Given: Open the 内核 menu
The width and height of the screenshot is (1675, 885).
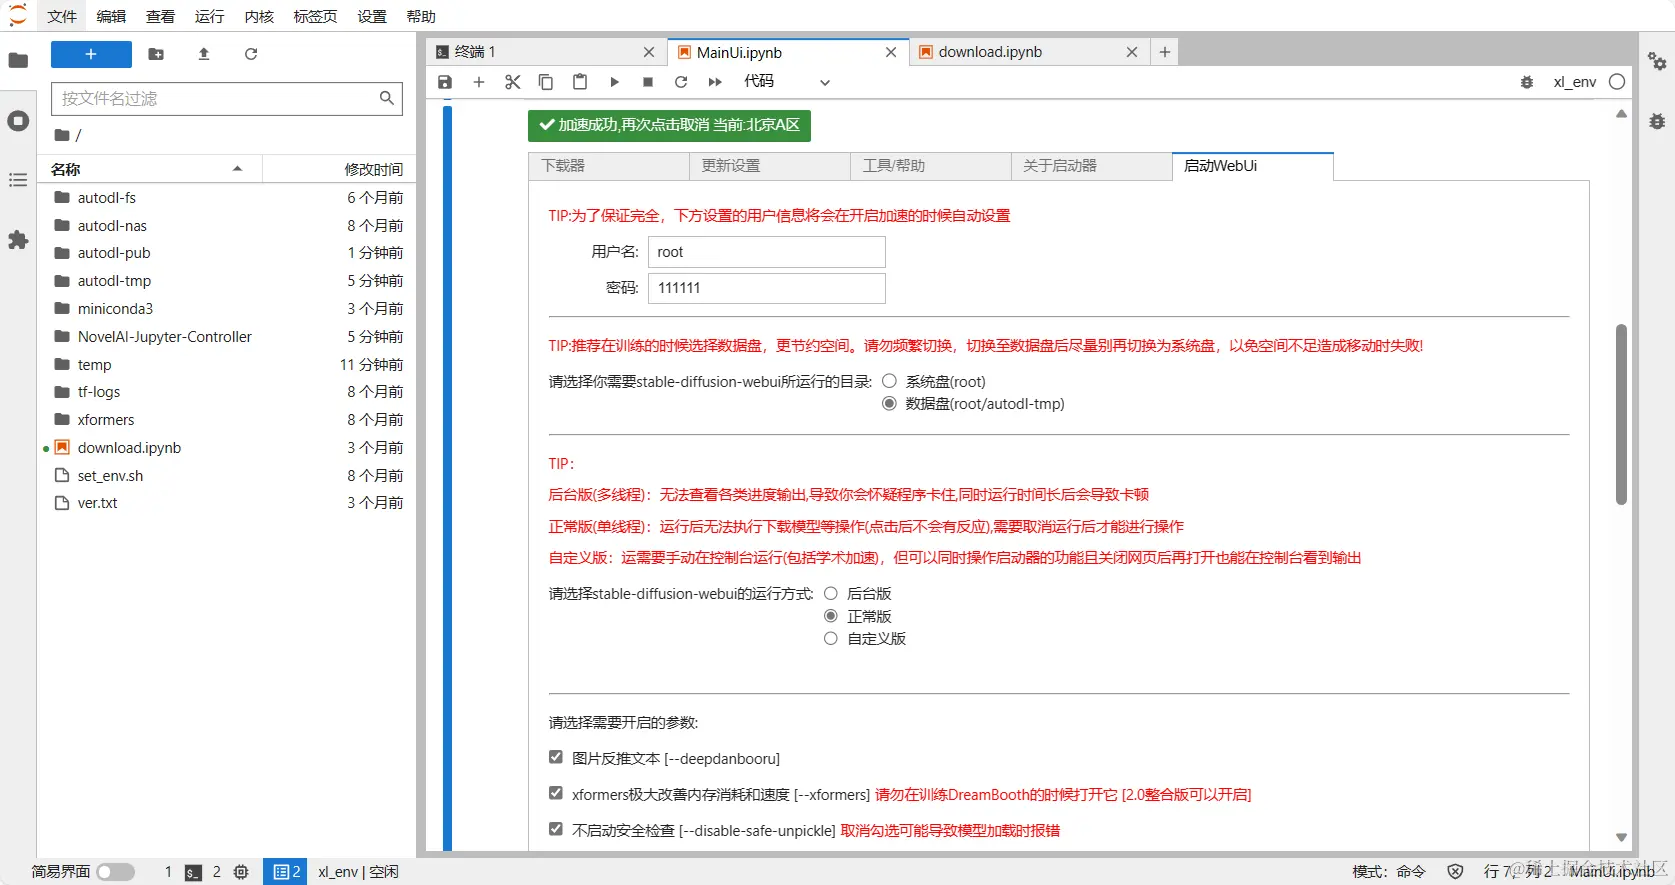Looking at the screenshot, I should pyautogui.click(x=259, y=16).
